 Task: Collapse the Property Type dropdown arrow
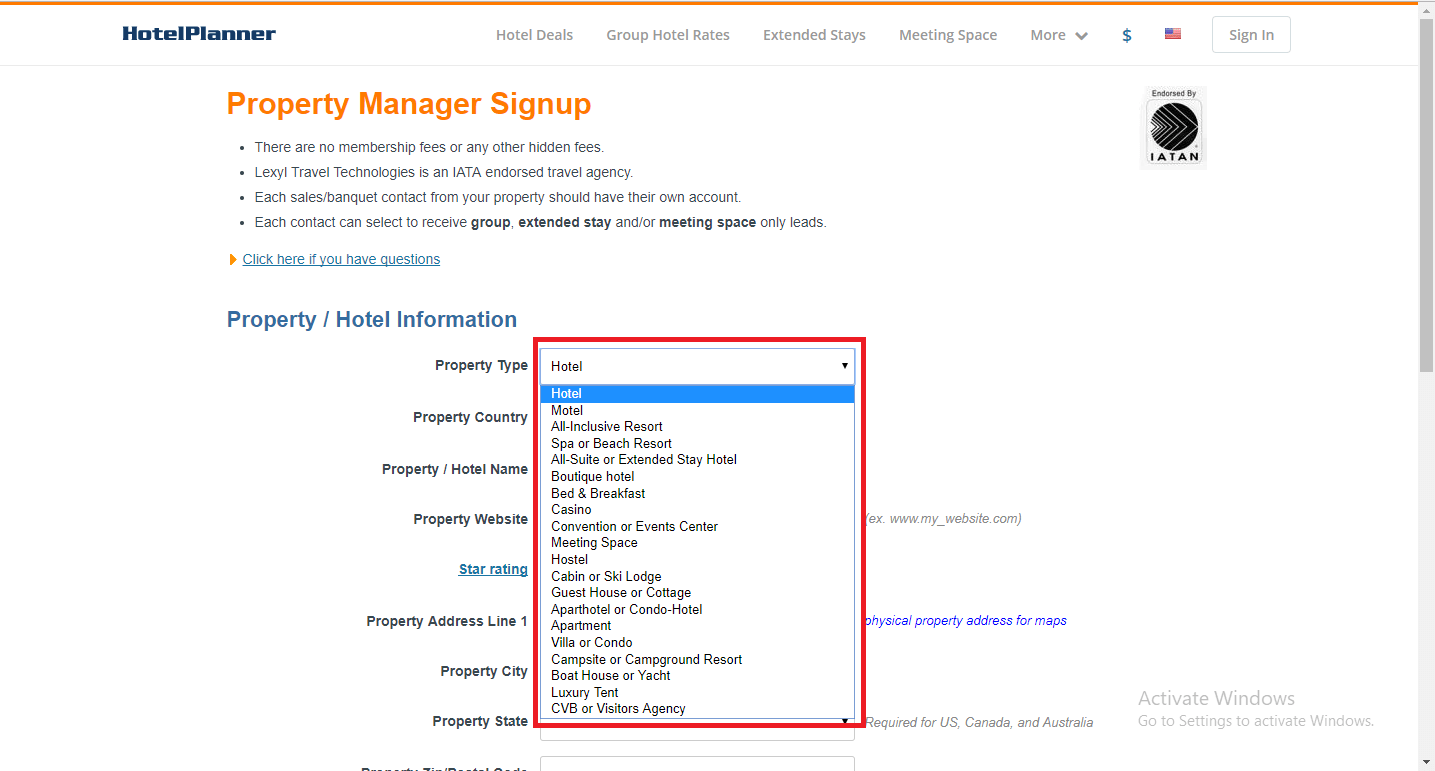(x=844, y=366)
